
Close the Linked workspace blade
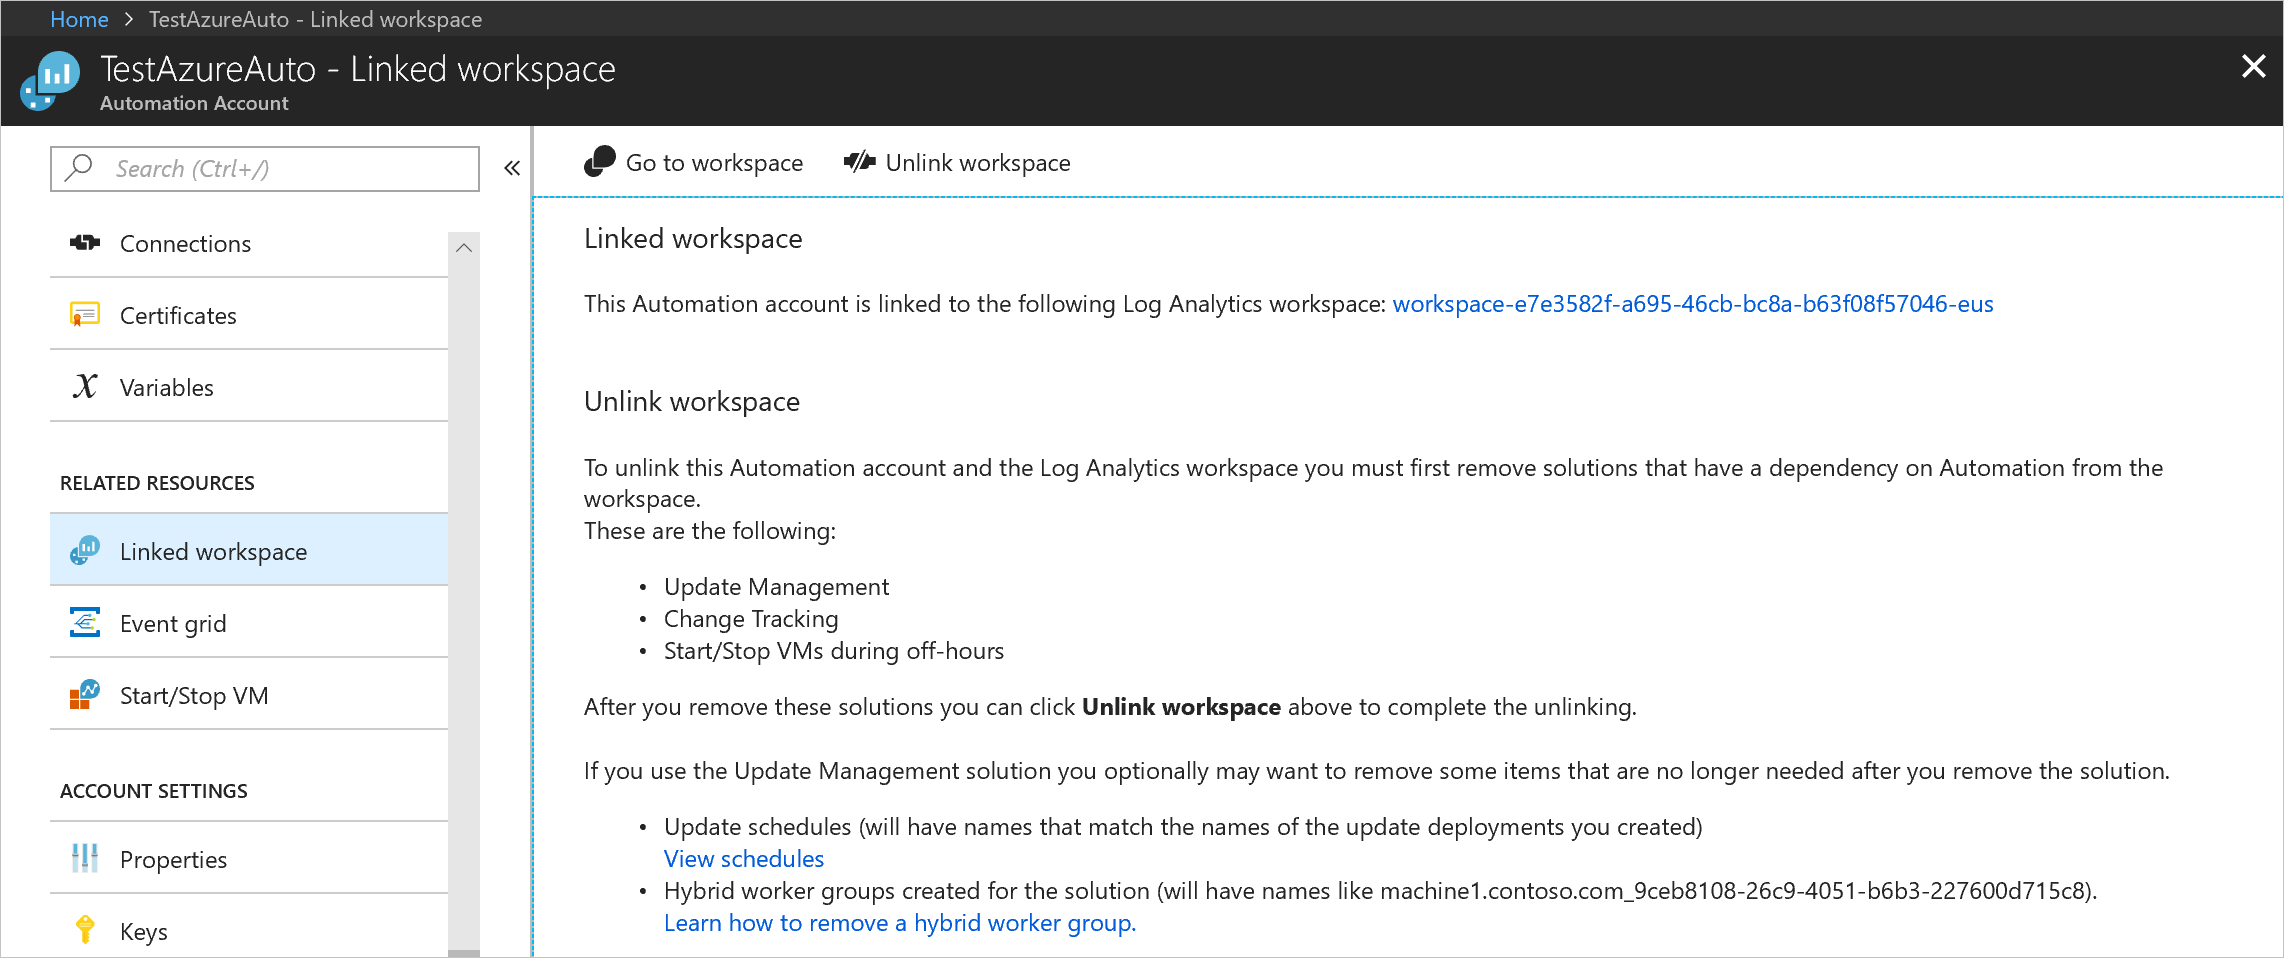click(x=2253, y=67)
